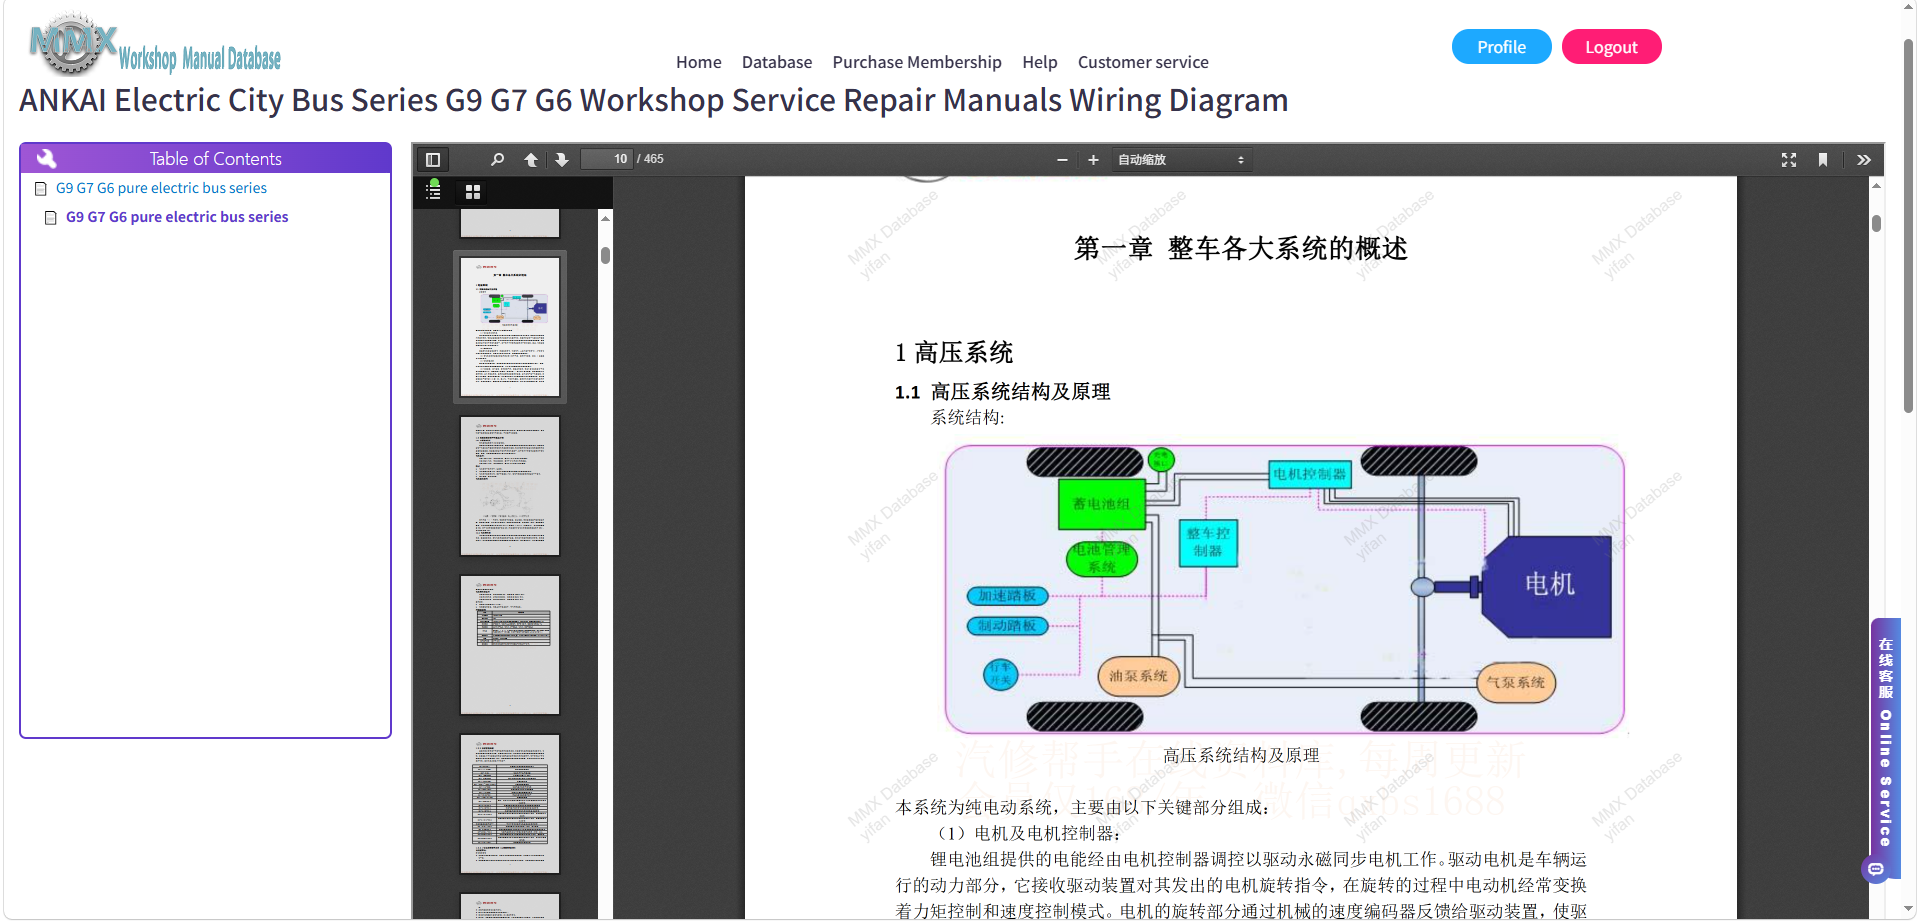1920x922 pixels.
Task: Click the ANKAI Electric City Bus page title
Action: [653, 101]
